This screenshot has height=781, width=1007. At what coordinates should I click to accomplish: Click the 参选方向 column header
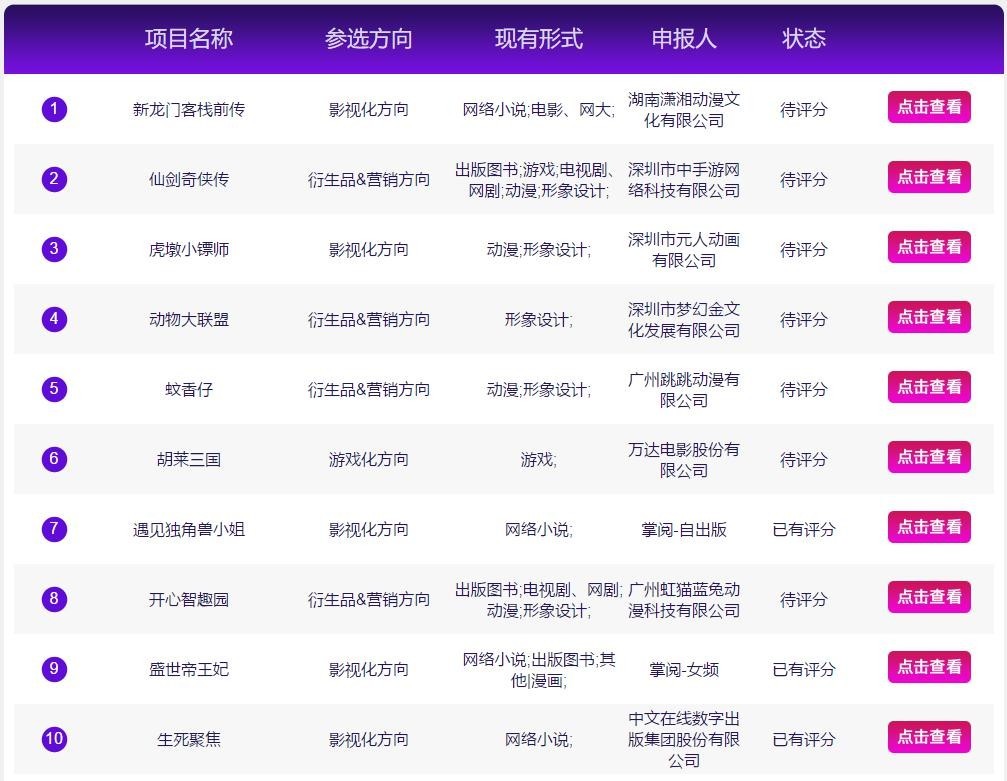(x=369, y=39)
